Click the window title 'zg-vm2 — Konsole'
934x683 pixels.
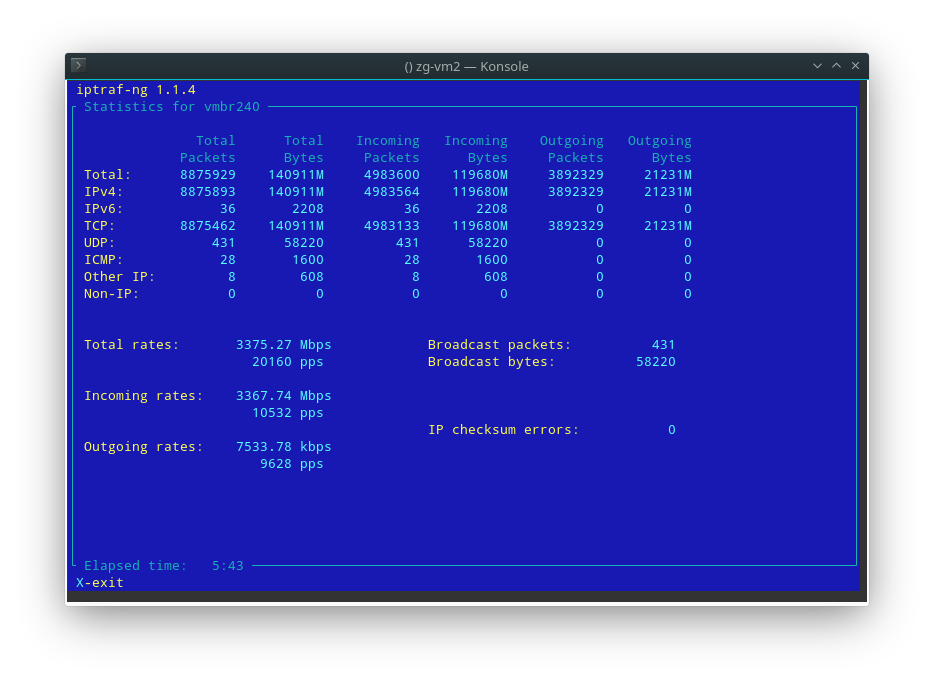472,67
